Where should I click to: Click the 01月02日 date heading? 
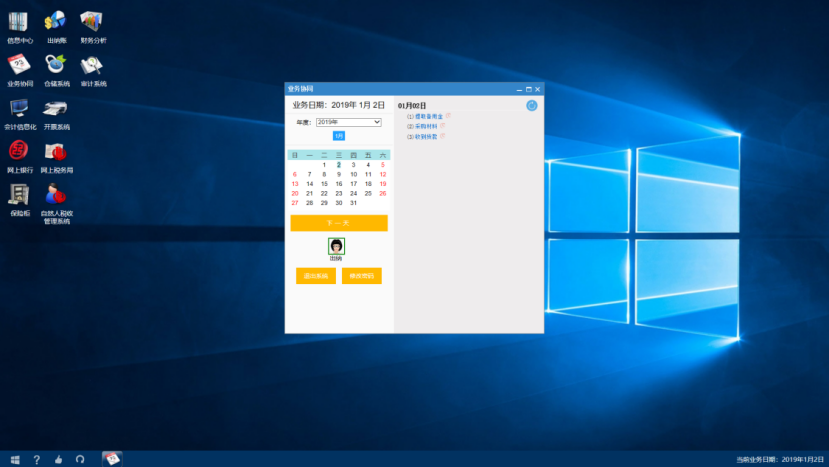point(412,106)
